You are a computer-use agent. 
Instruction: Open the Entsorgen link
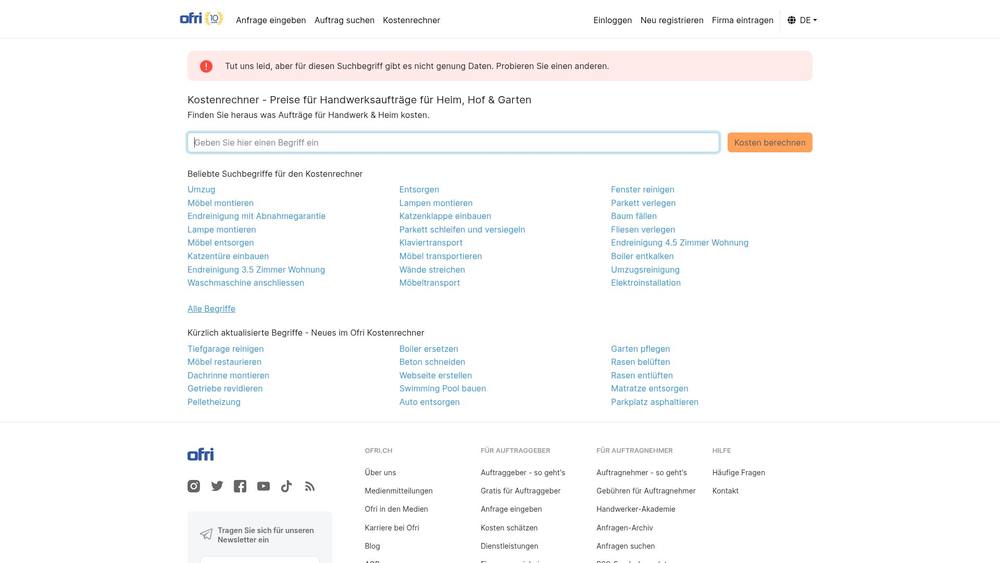pos(419,189)
